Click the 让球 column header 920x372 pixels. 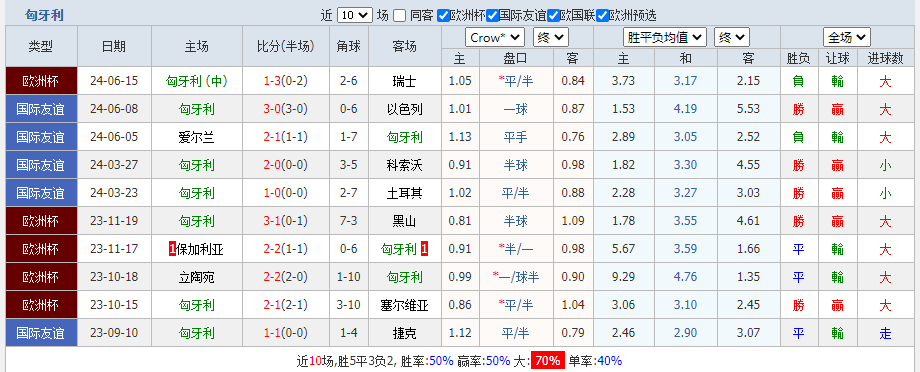point(837,59)
